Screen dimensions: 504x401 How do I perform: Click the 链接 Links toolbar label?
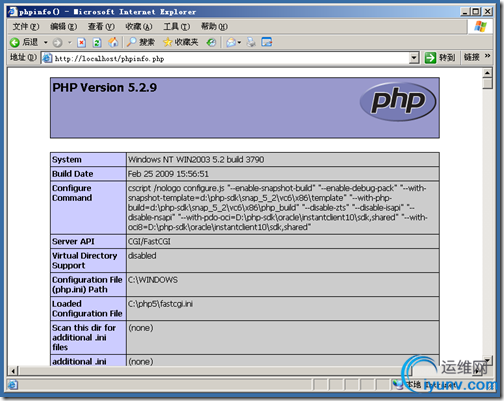[472, 57]
